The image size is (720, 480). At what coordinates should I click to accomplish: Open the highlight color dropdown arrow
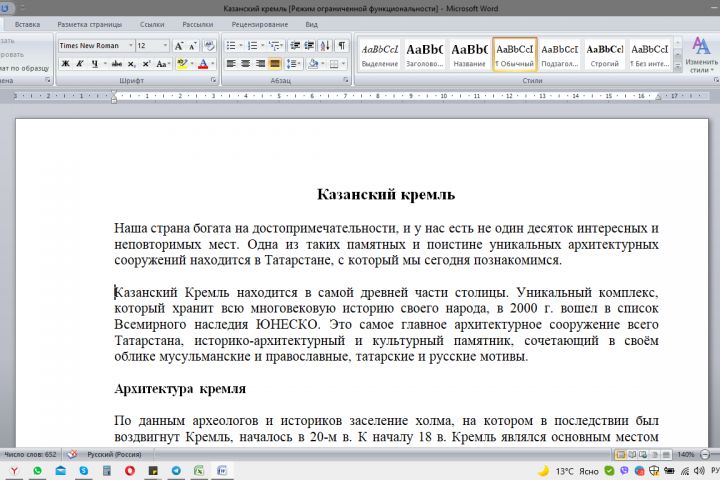pyautogui.click(x=192, y=64)
